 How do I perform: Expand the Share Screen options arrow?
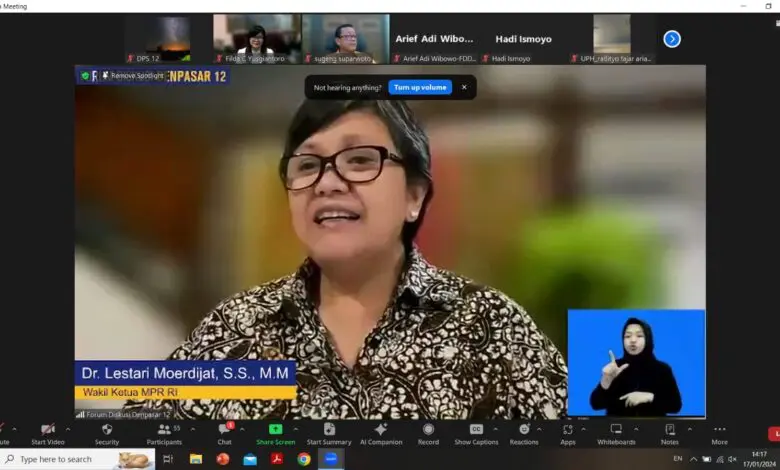pos(295,429)
